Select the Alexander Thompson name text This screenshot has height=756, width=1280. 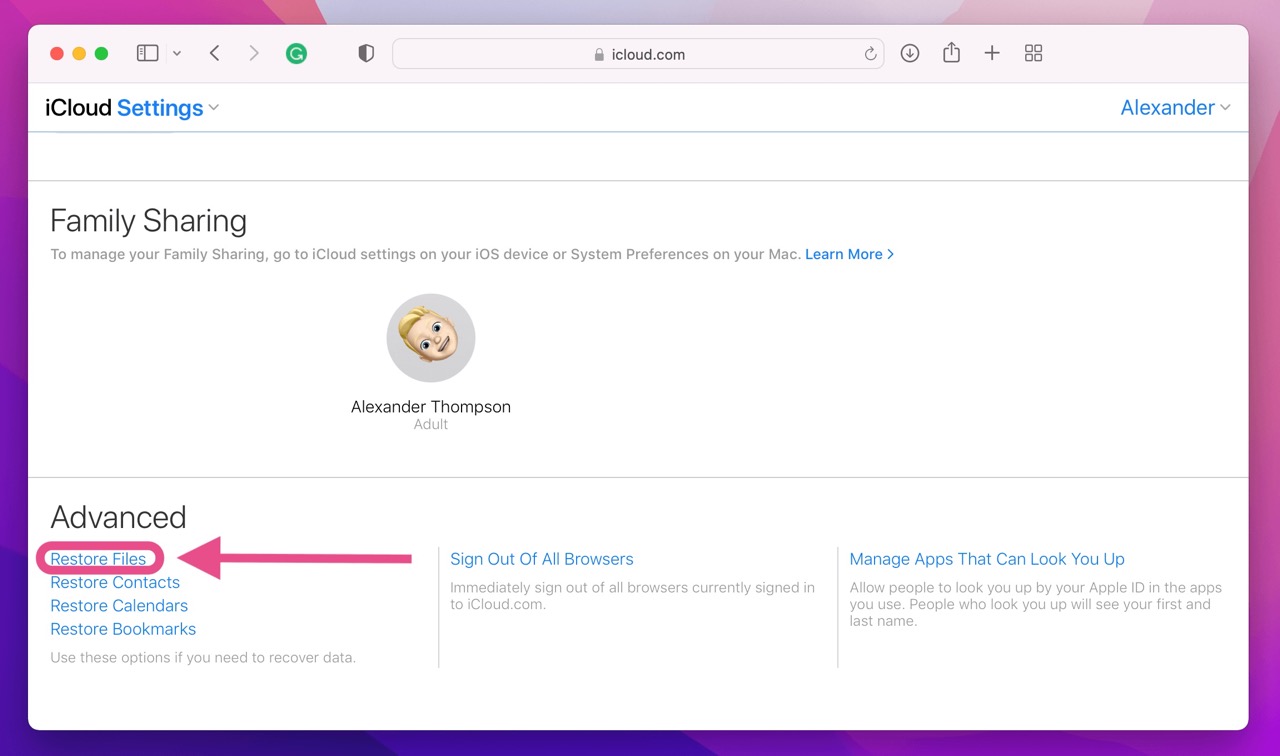(x=431, y=407)
